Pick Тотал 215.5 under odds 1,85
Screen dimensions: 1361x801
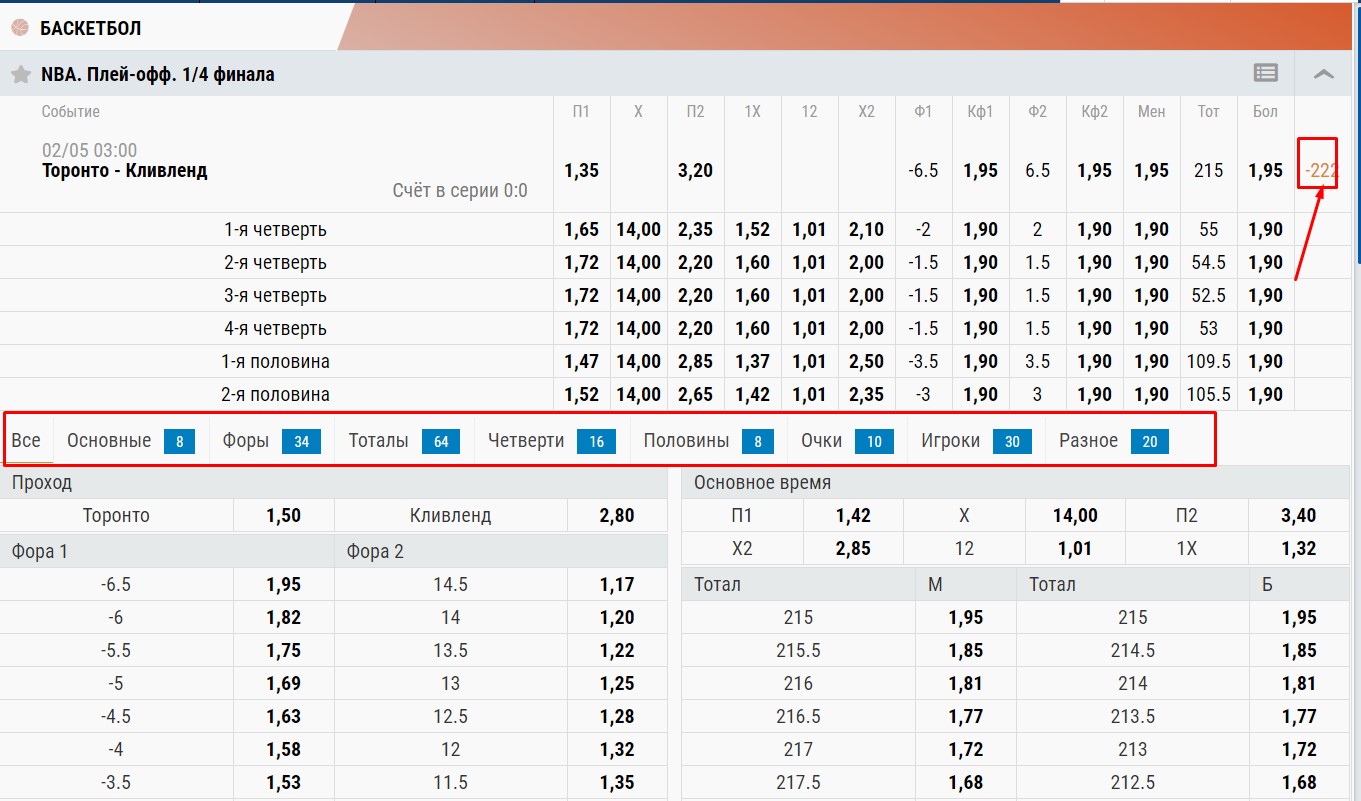point(965,650)
